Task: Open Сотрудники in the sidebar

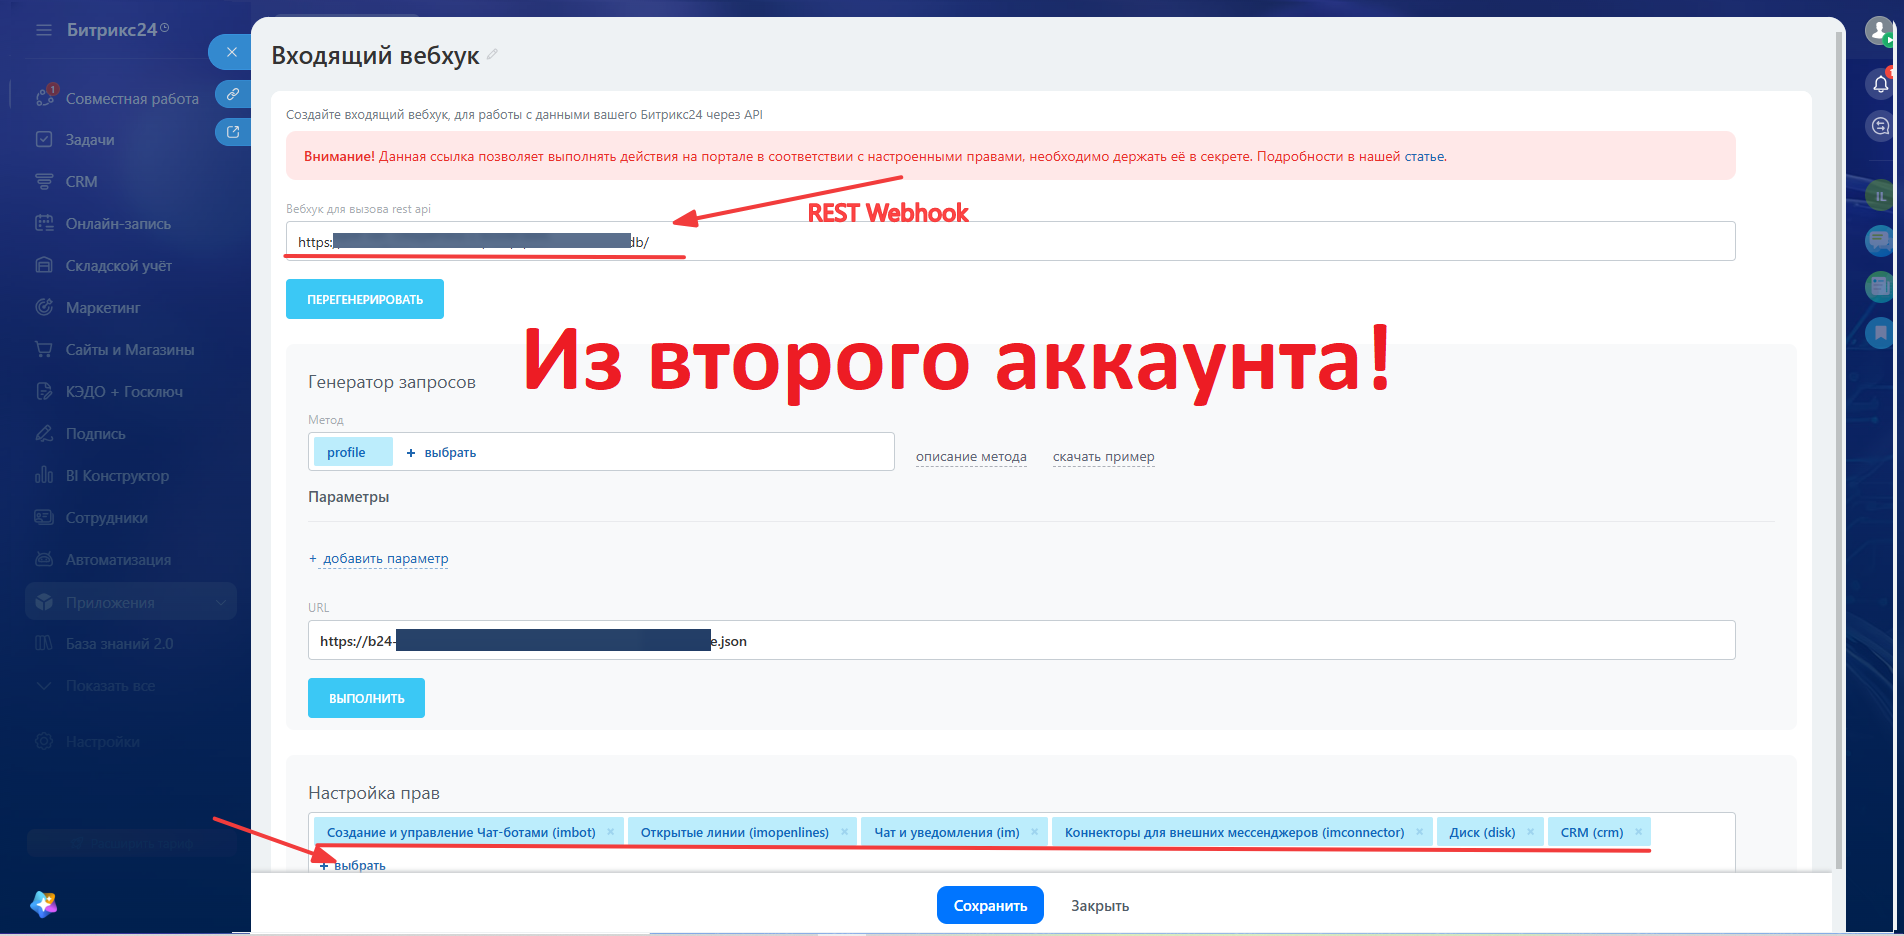Action: click(x=106, y=518)
